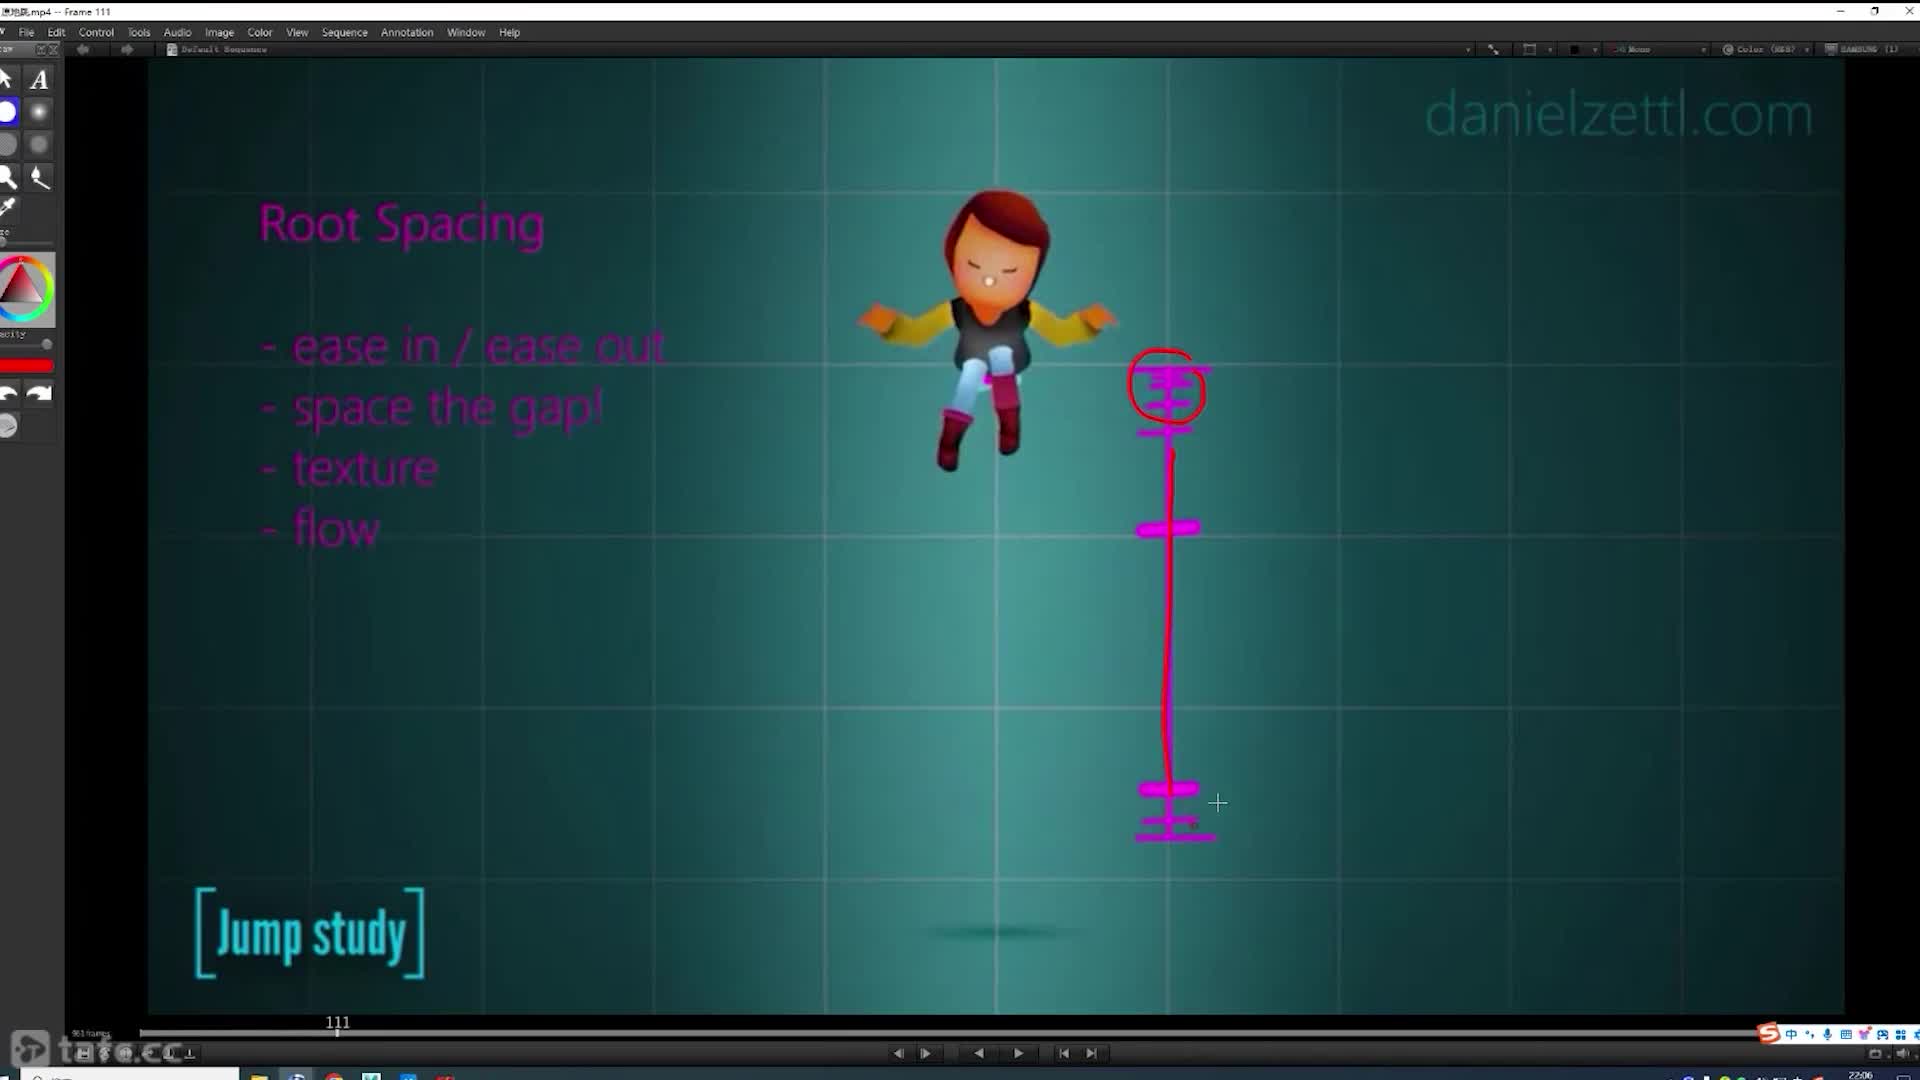
Task: Expand the sequence selector dropdown arrow
Action: point(1468,49)
